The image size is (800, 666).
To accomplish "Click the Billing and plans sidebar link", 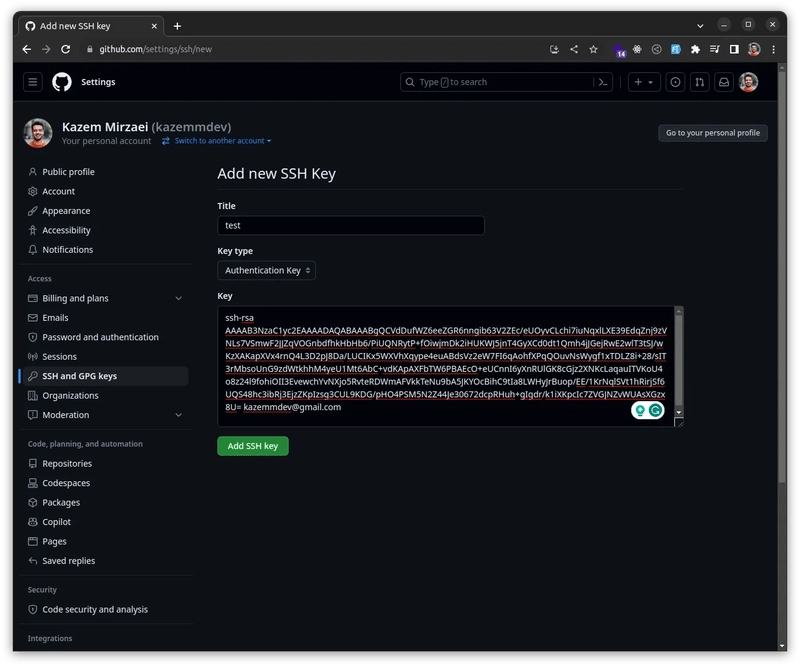I will click(x=75, y=299).
